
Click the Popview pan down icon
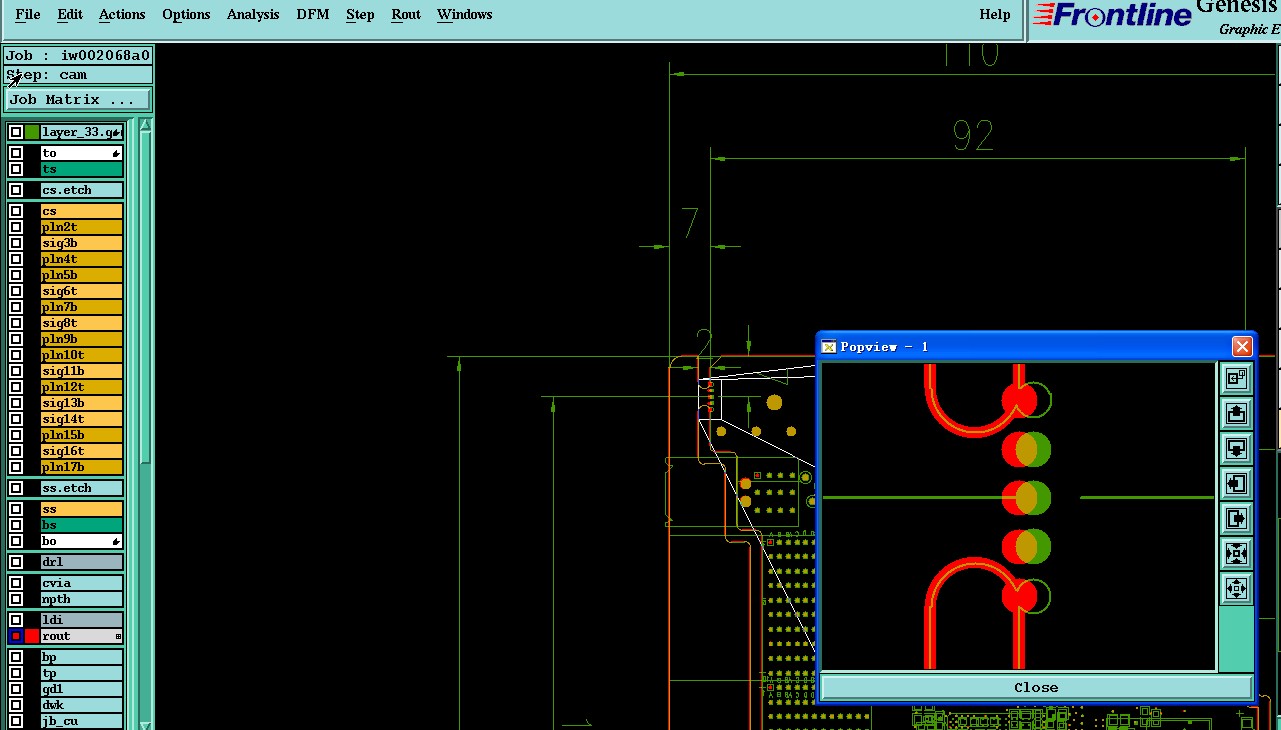(1236, 448)
